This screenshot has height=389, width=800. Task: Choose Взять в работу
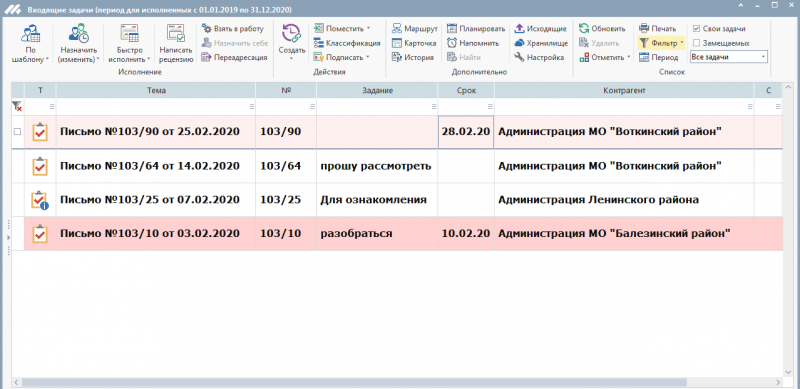point(233,29)
